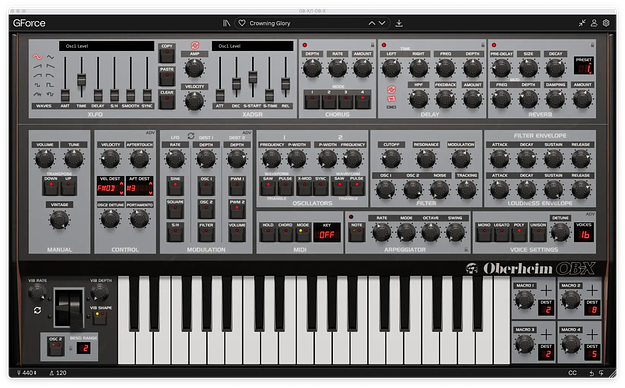Click the CC button in status bar

[x=572, y=373]
